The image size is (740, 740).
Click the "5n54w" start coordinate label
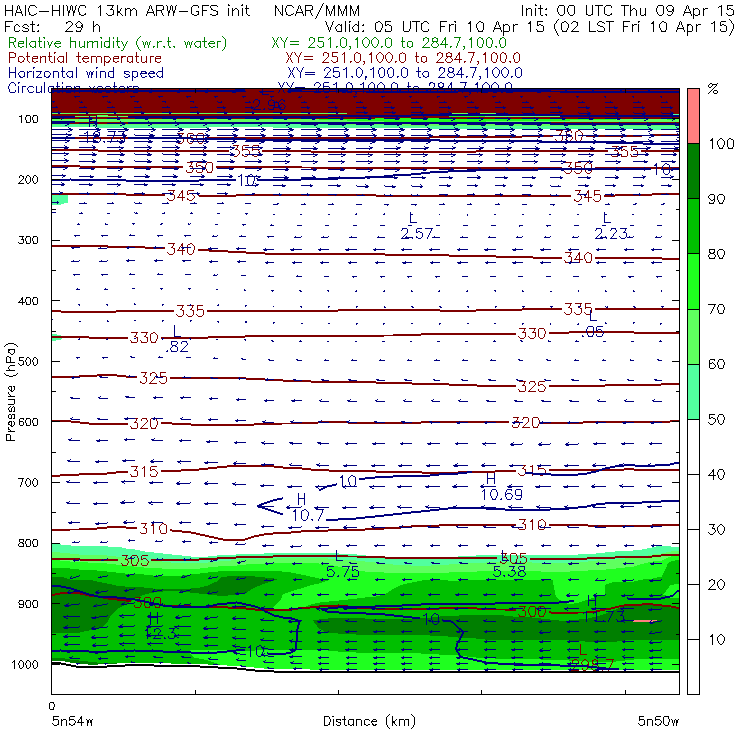click(72, 721)
